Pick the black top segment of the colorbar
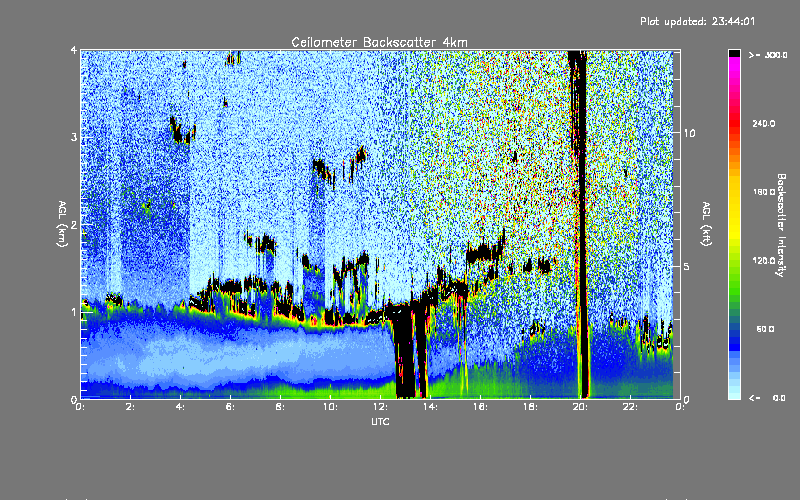This screenshot has height=500, width=800. tap(734, 53)
